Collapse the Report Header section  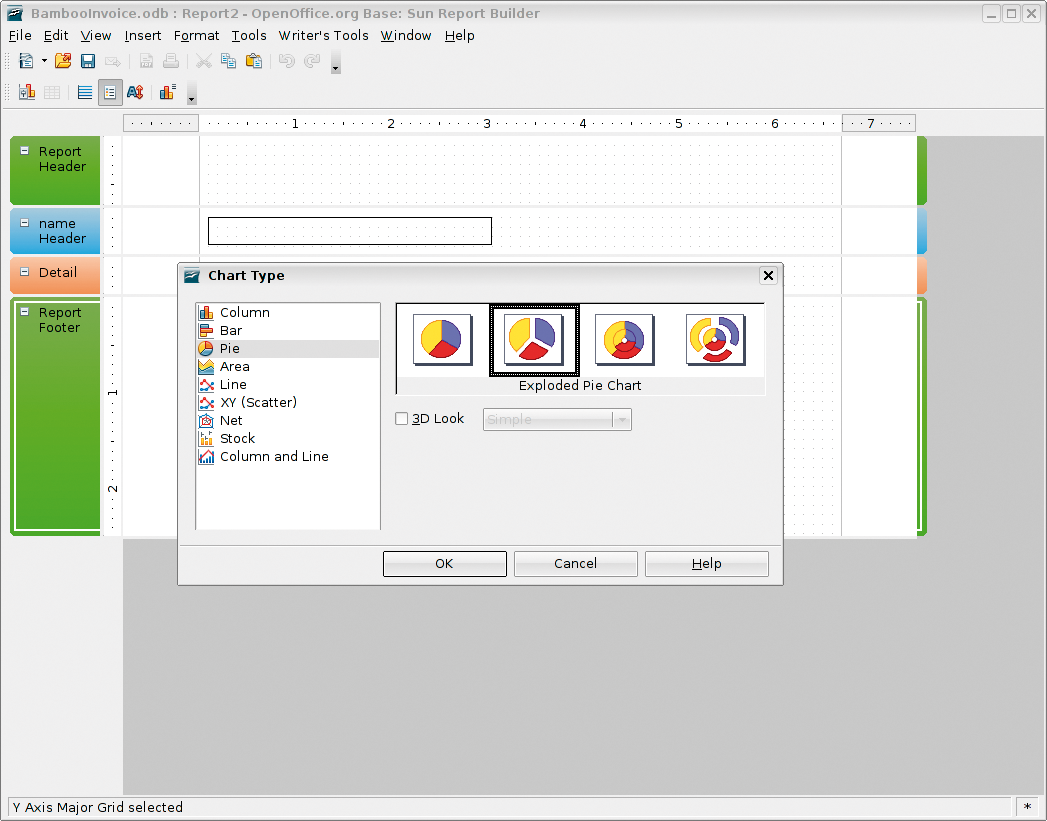click(25, 151)
